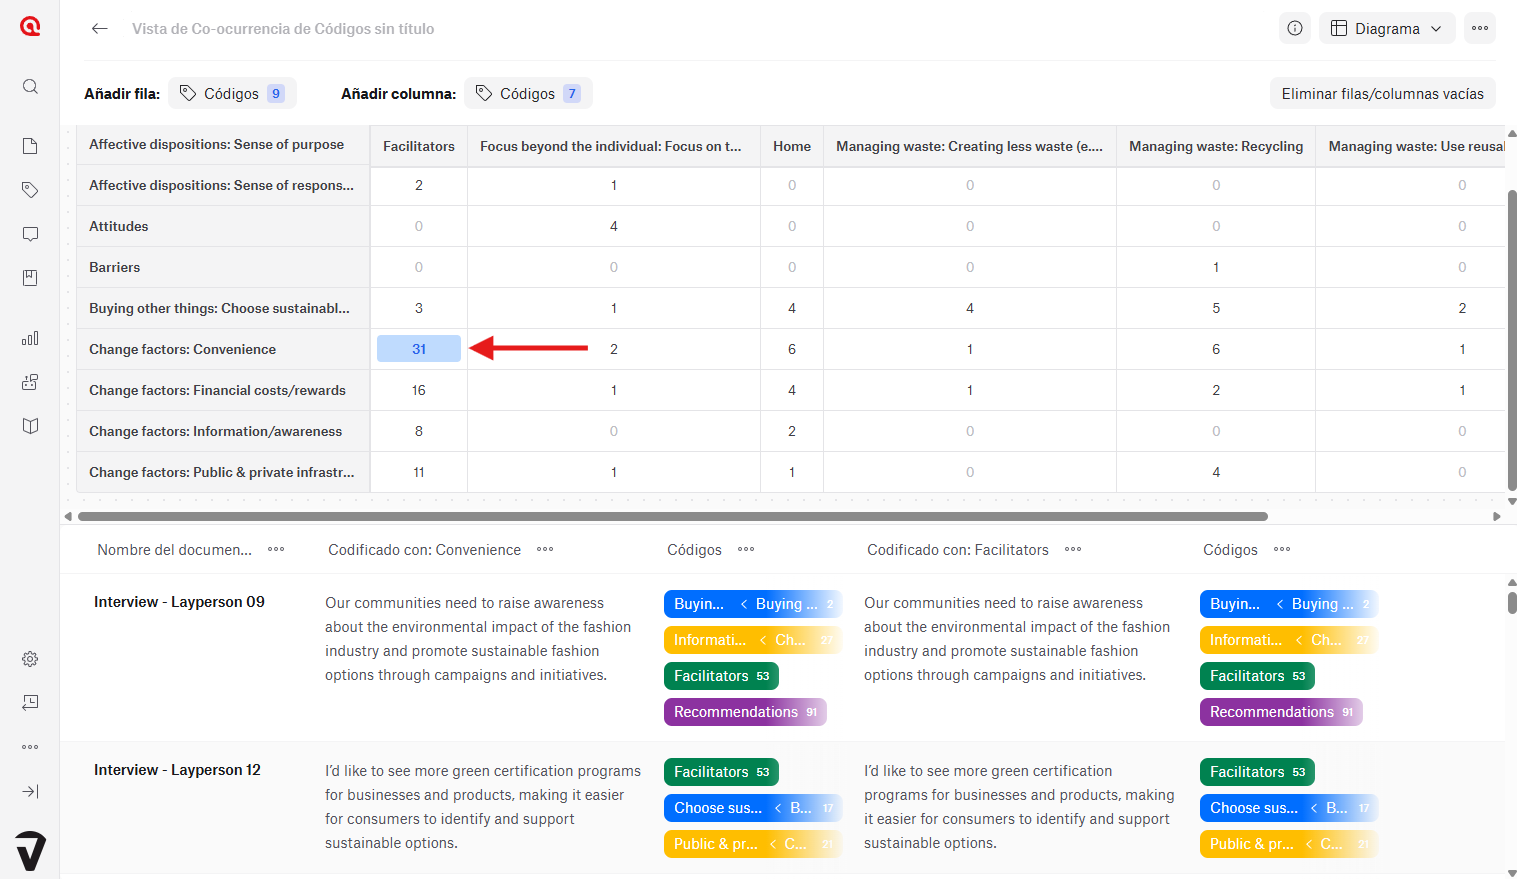Click second Facilitators 53 tag for Layperson 12

point(1257,772)
